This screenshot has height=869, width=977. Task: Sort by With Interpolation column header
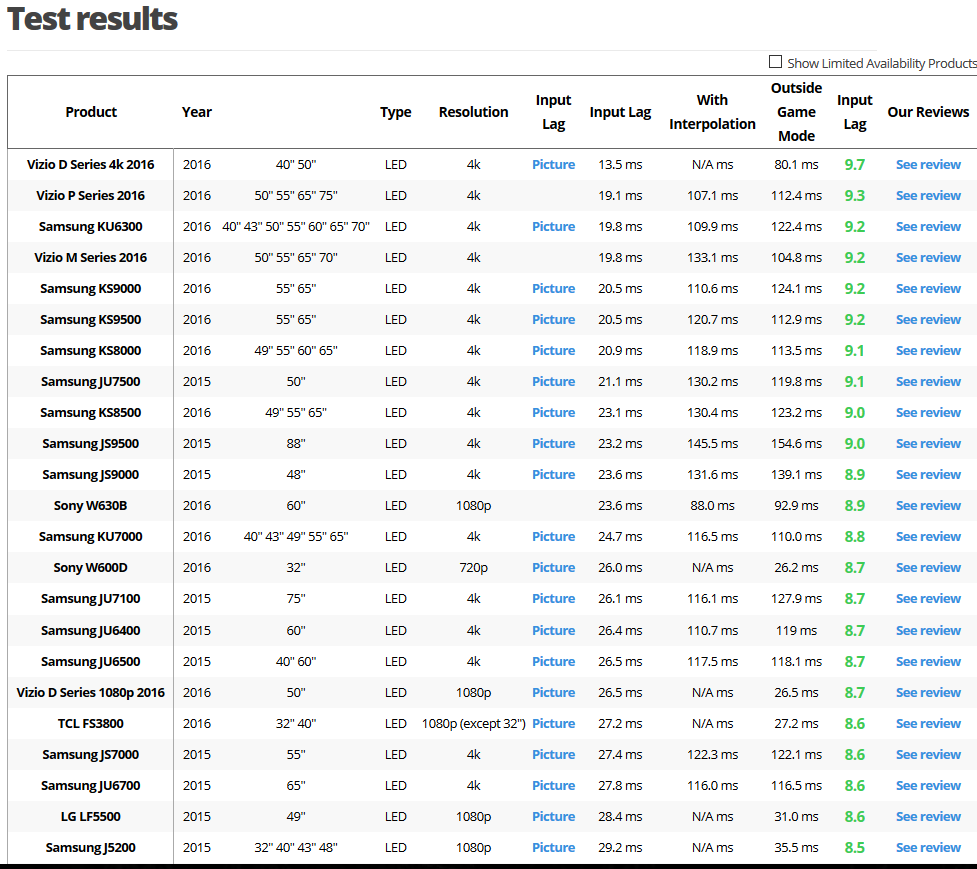(x=712, y=112)
